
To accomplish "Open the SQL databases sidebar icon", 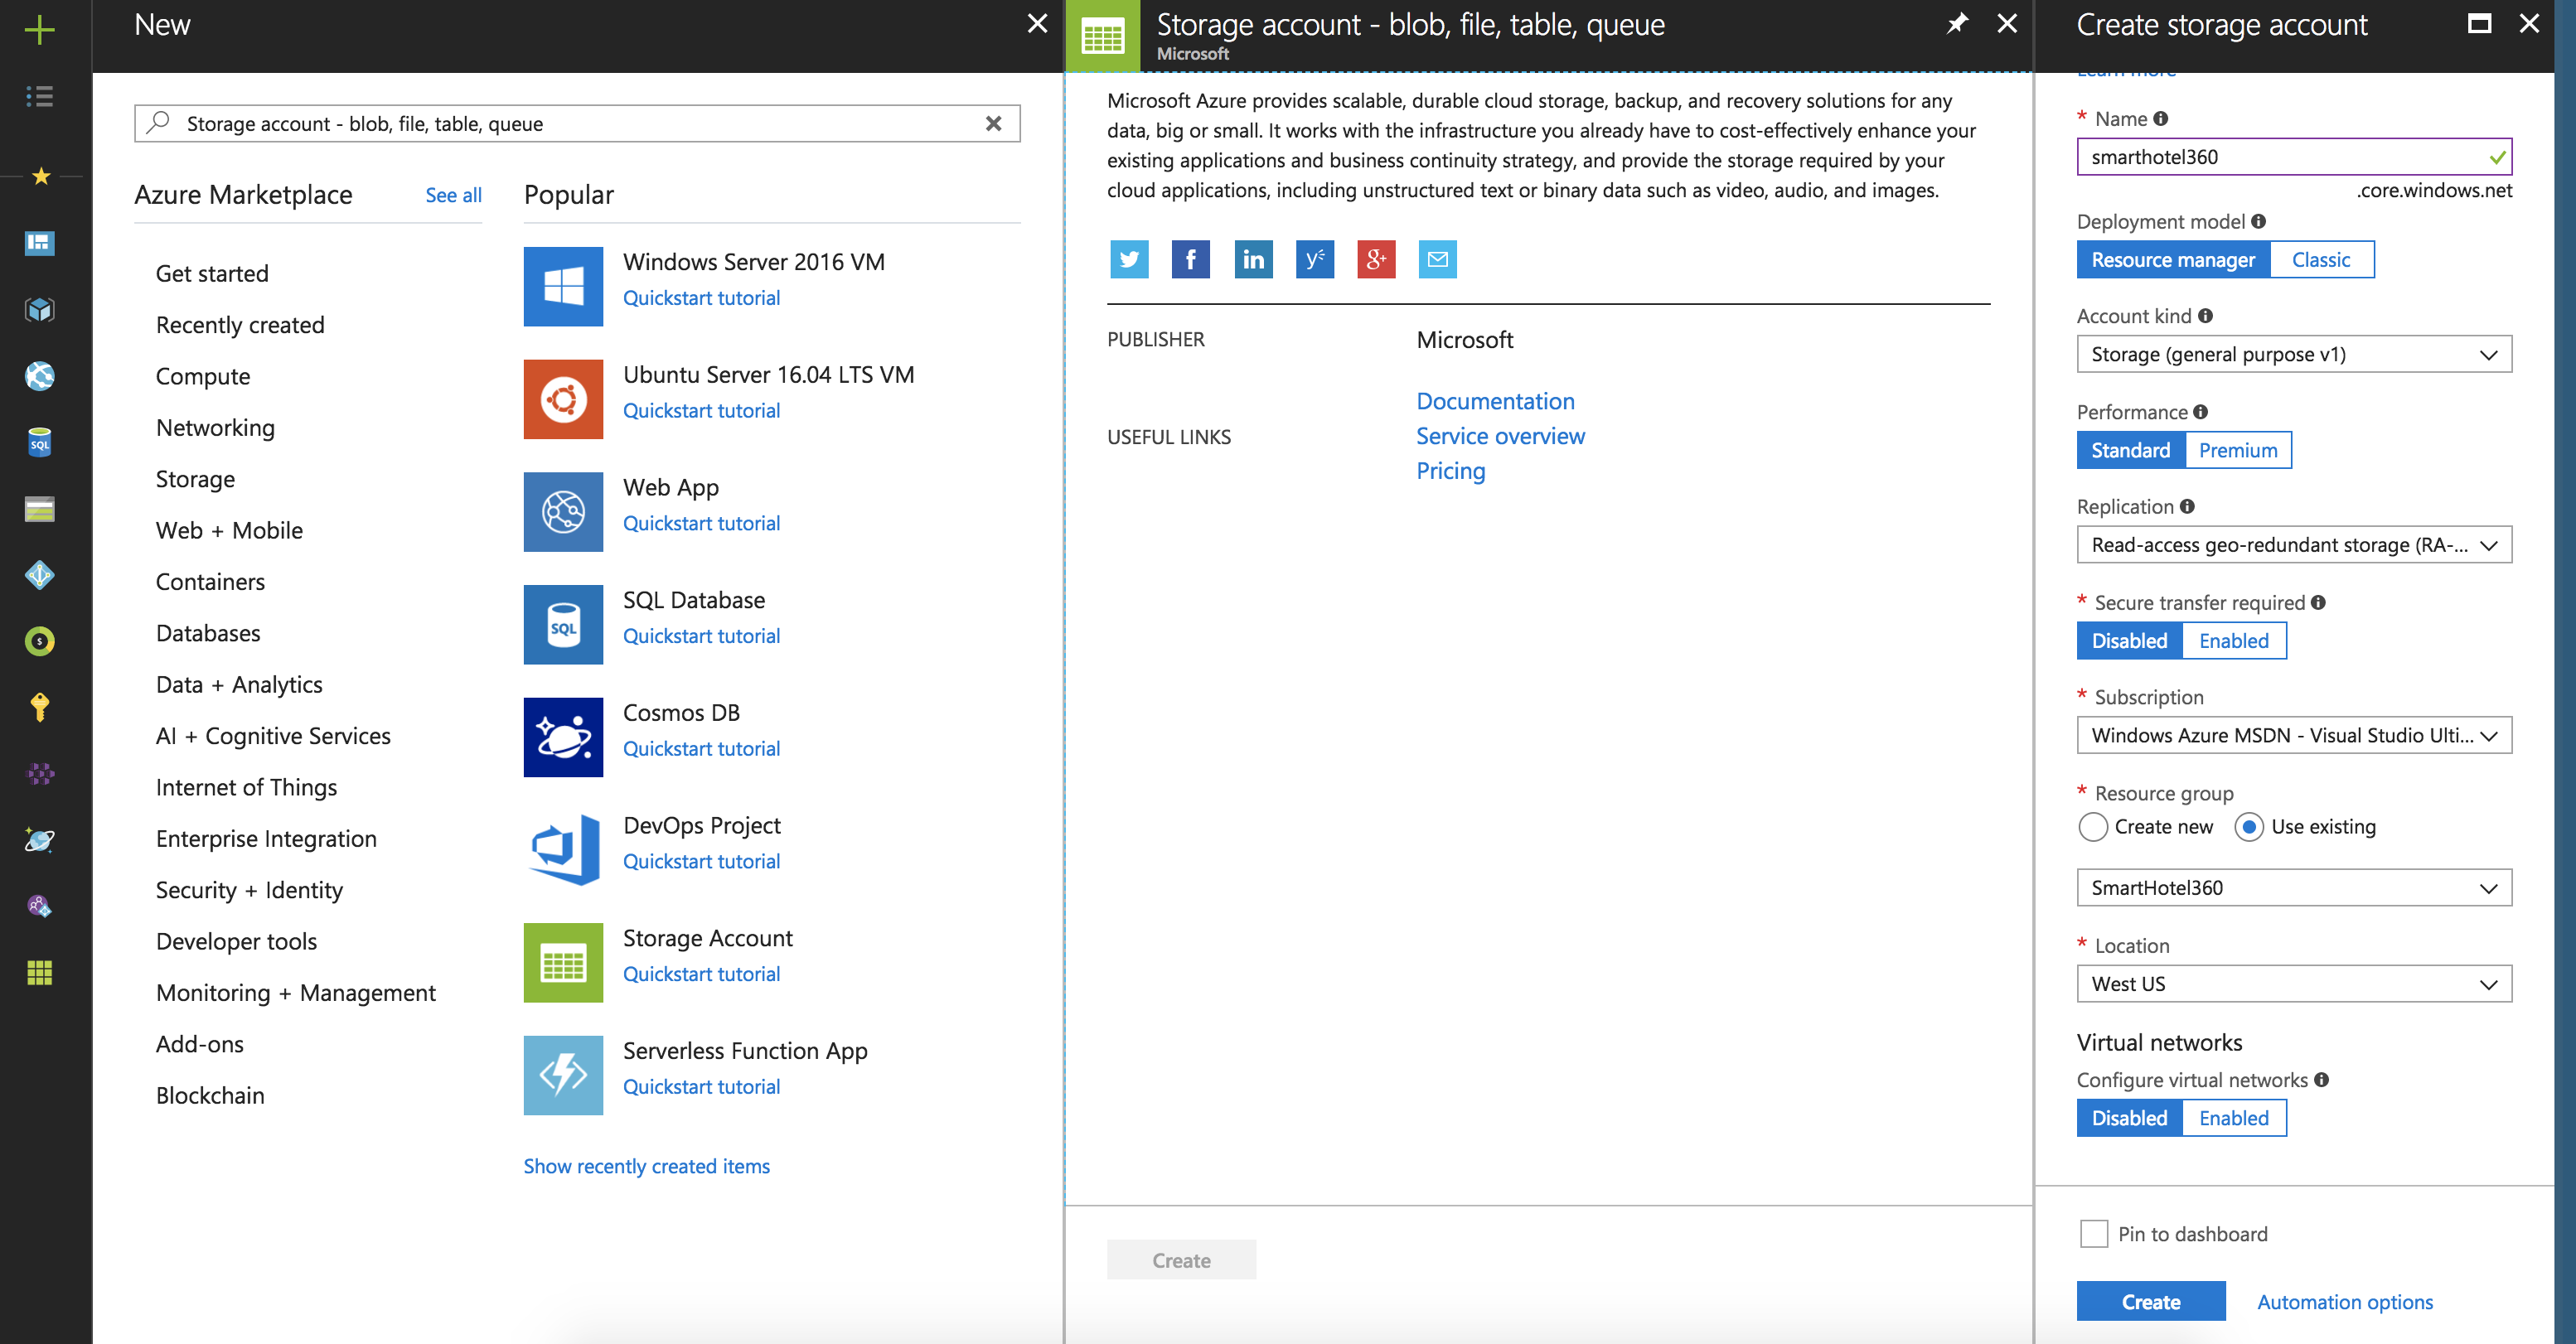I will click(39, 442).
